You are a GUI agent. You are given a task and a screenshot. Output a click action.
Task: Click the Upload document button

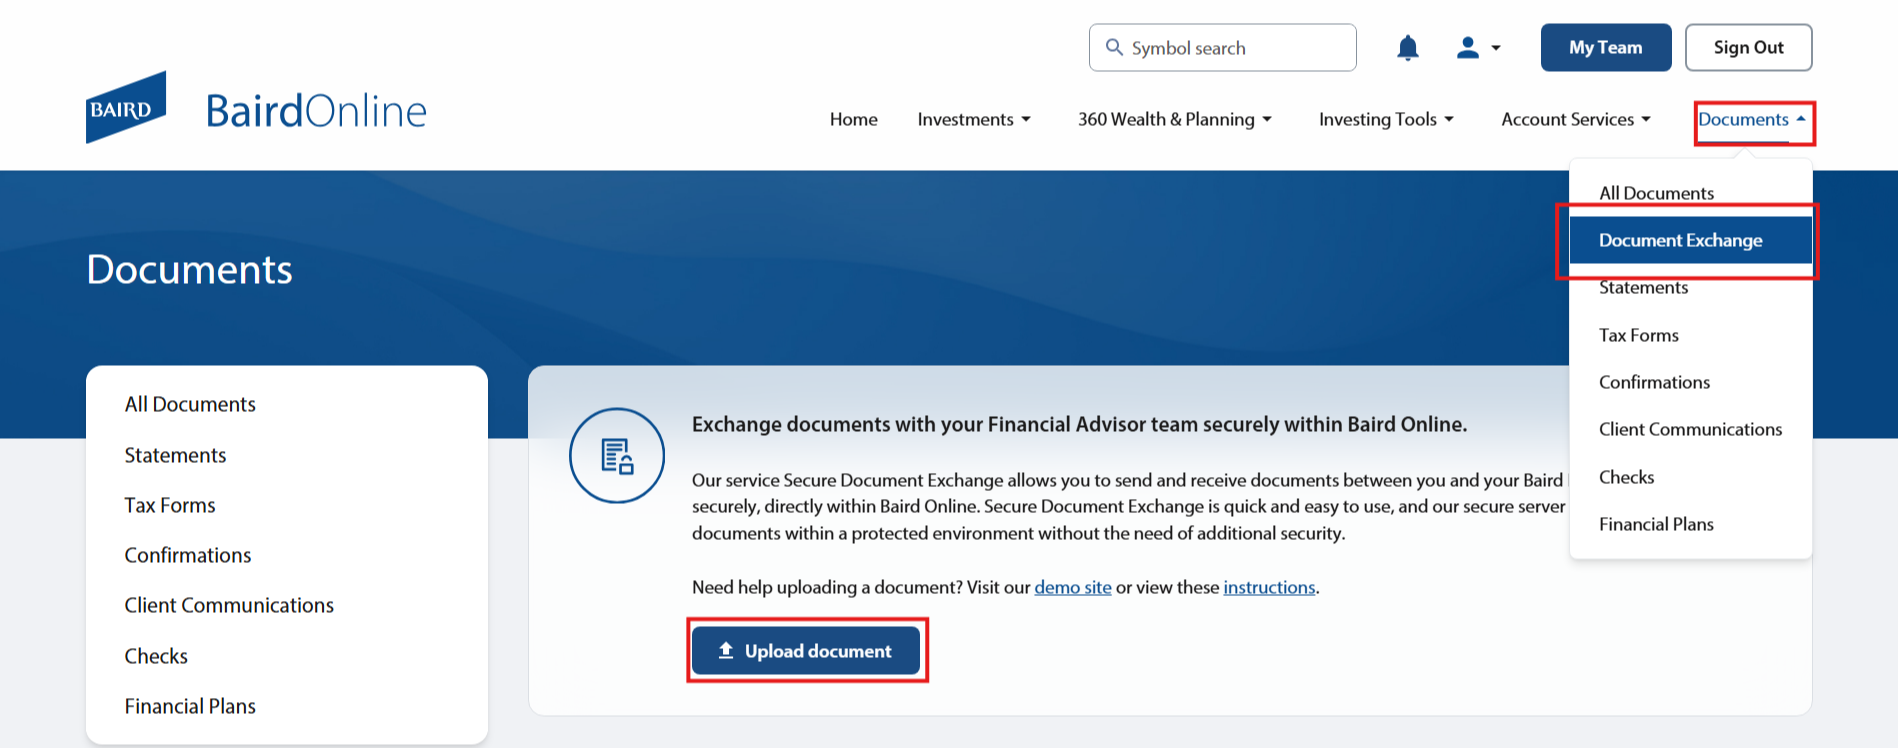[806, 651]
